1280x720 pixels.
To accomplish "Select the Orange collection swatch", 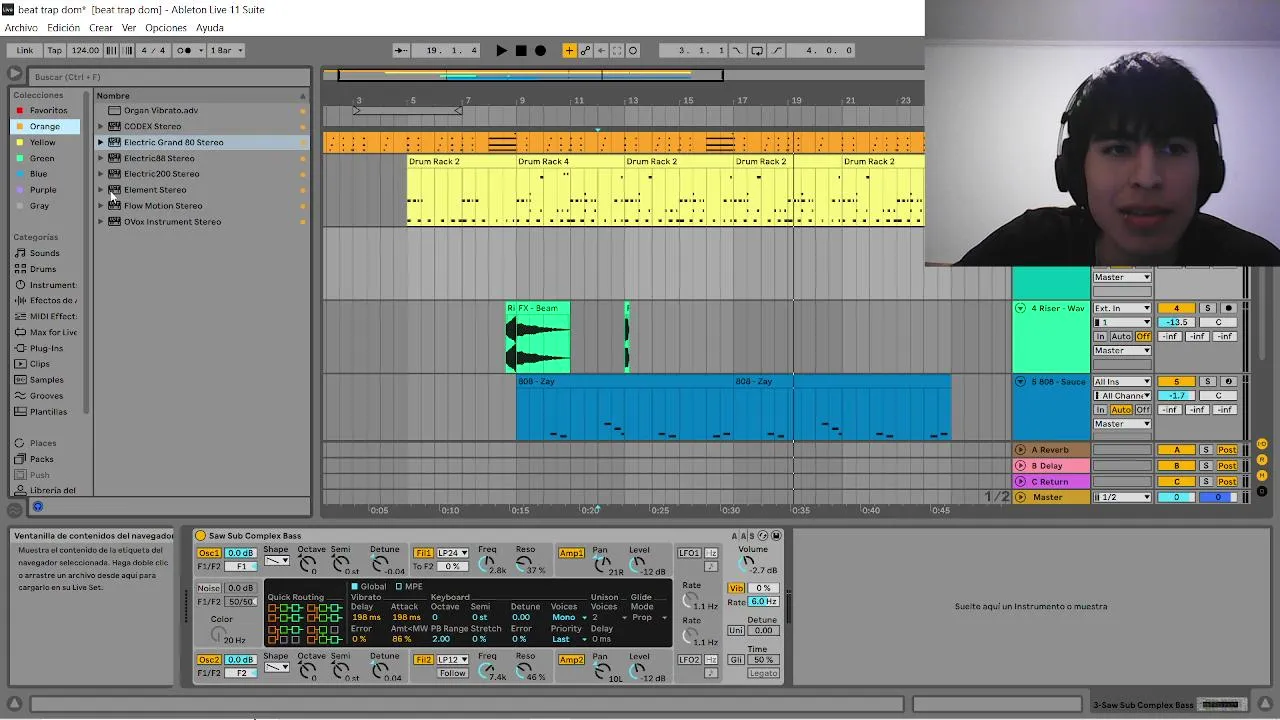I will pyautogui.click(x=20, y=127).
